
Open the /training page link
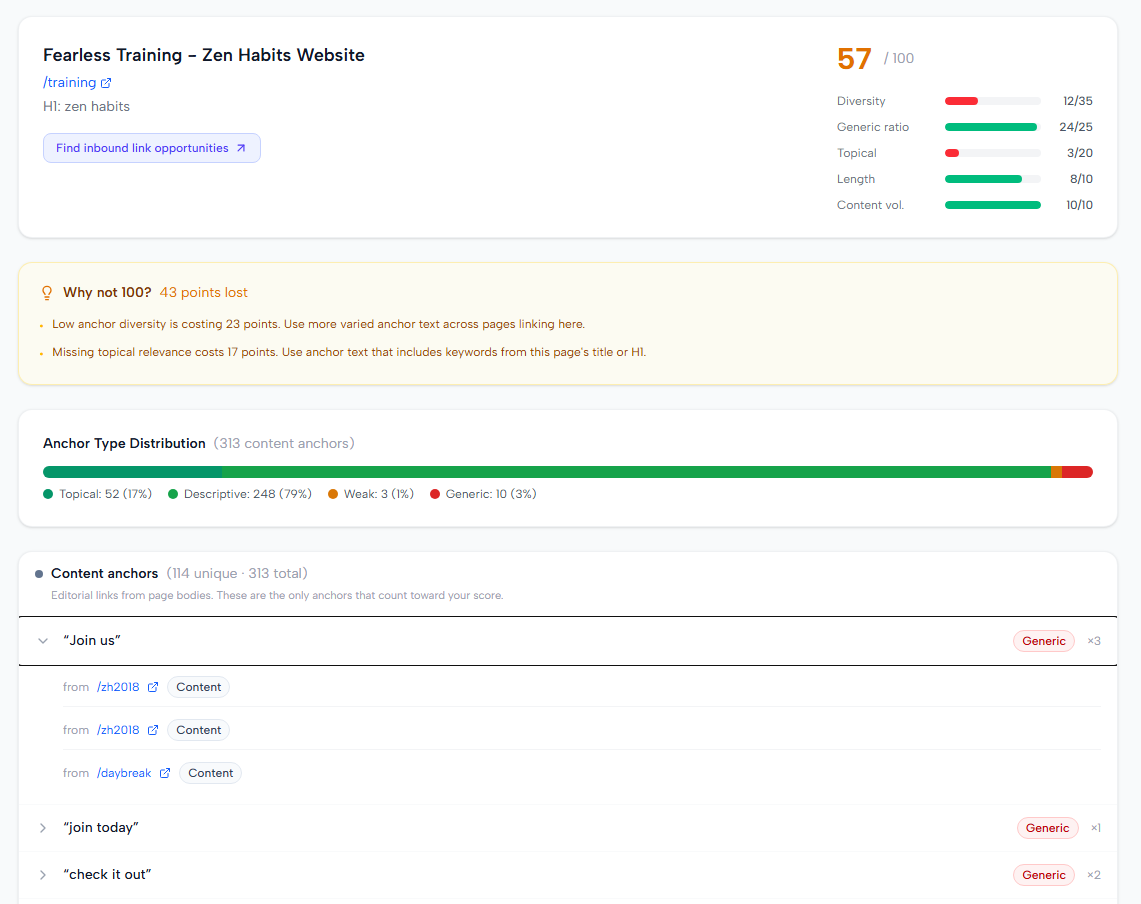[69, 82]
